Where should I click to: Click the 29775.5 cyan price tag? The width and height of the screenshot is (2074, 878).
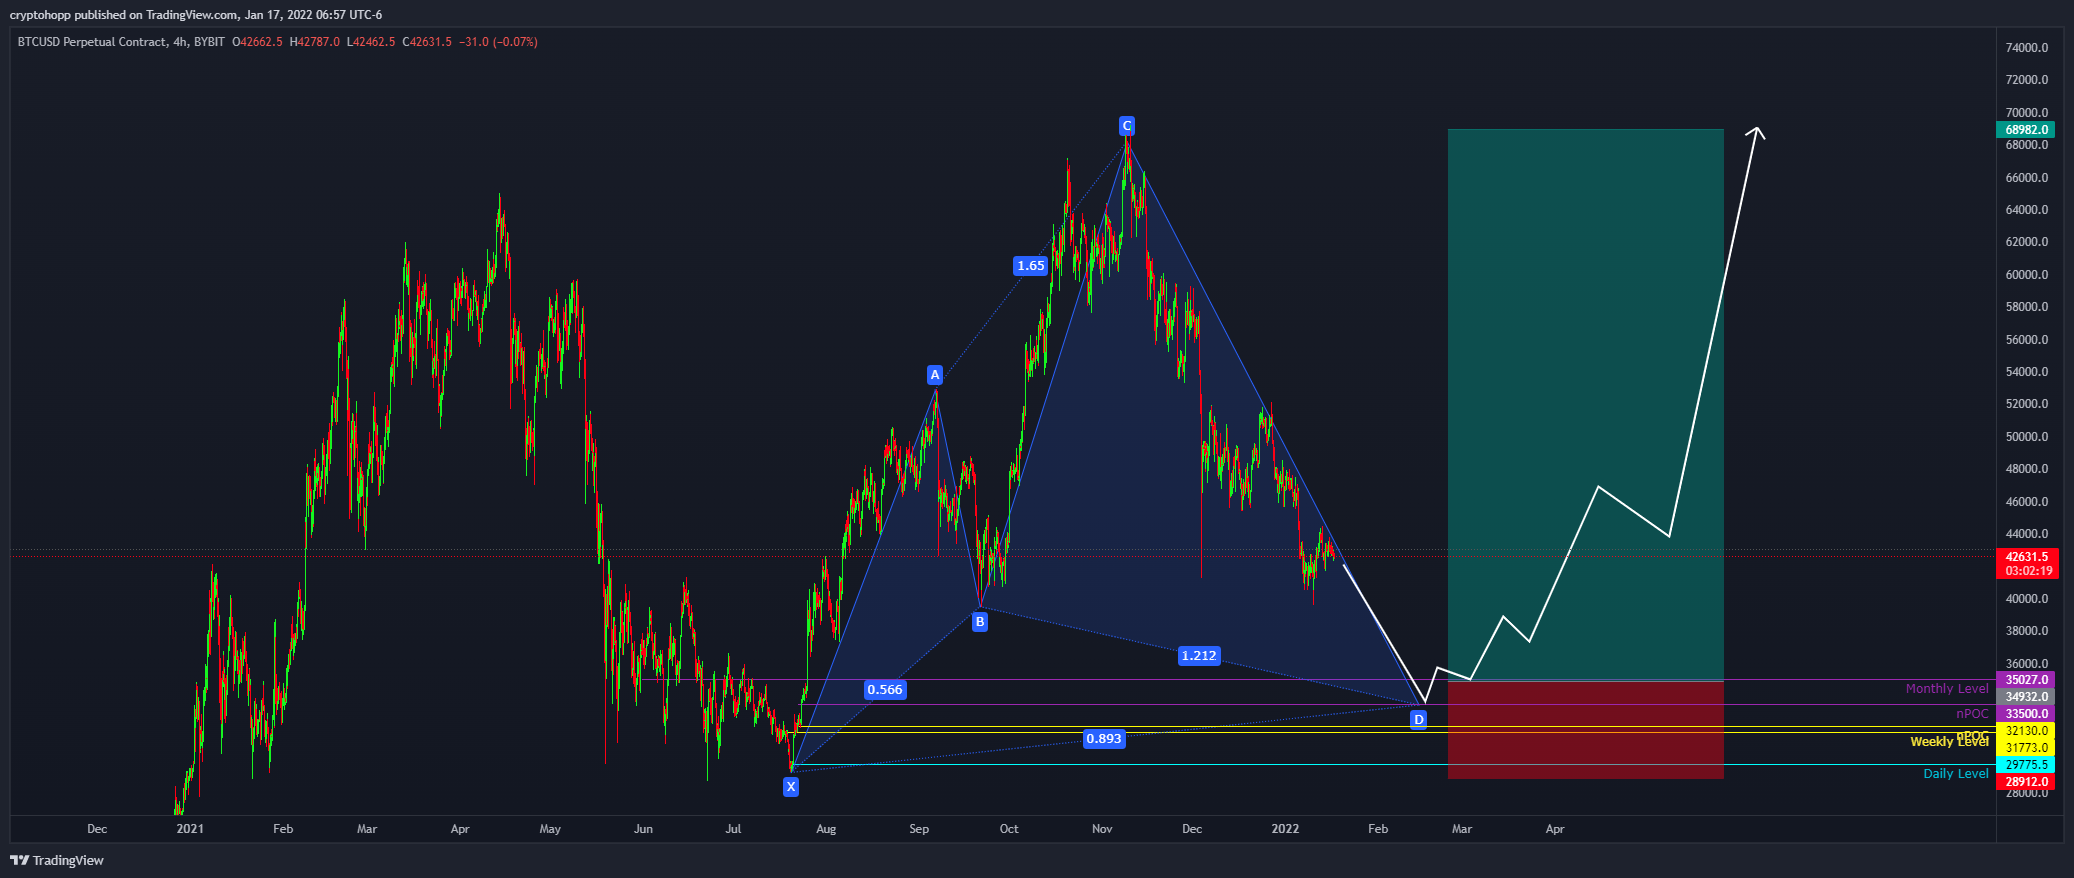click(x=2025, y=765)
